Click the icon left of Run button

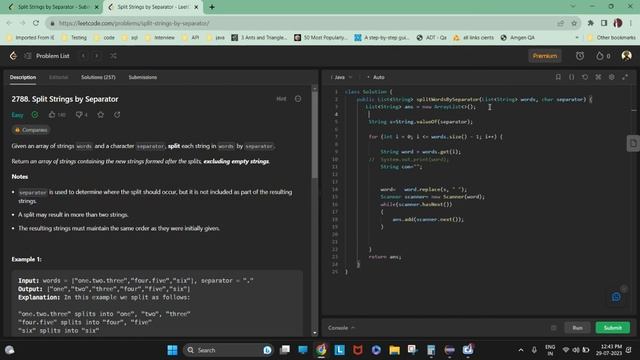pos(553,328)
